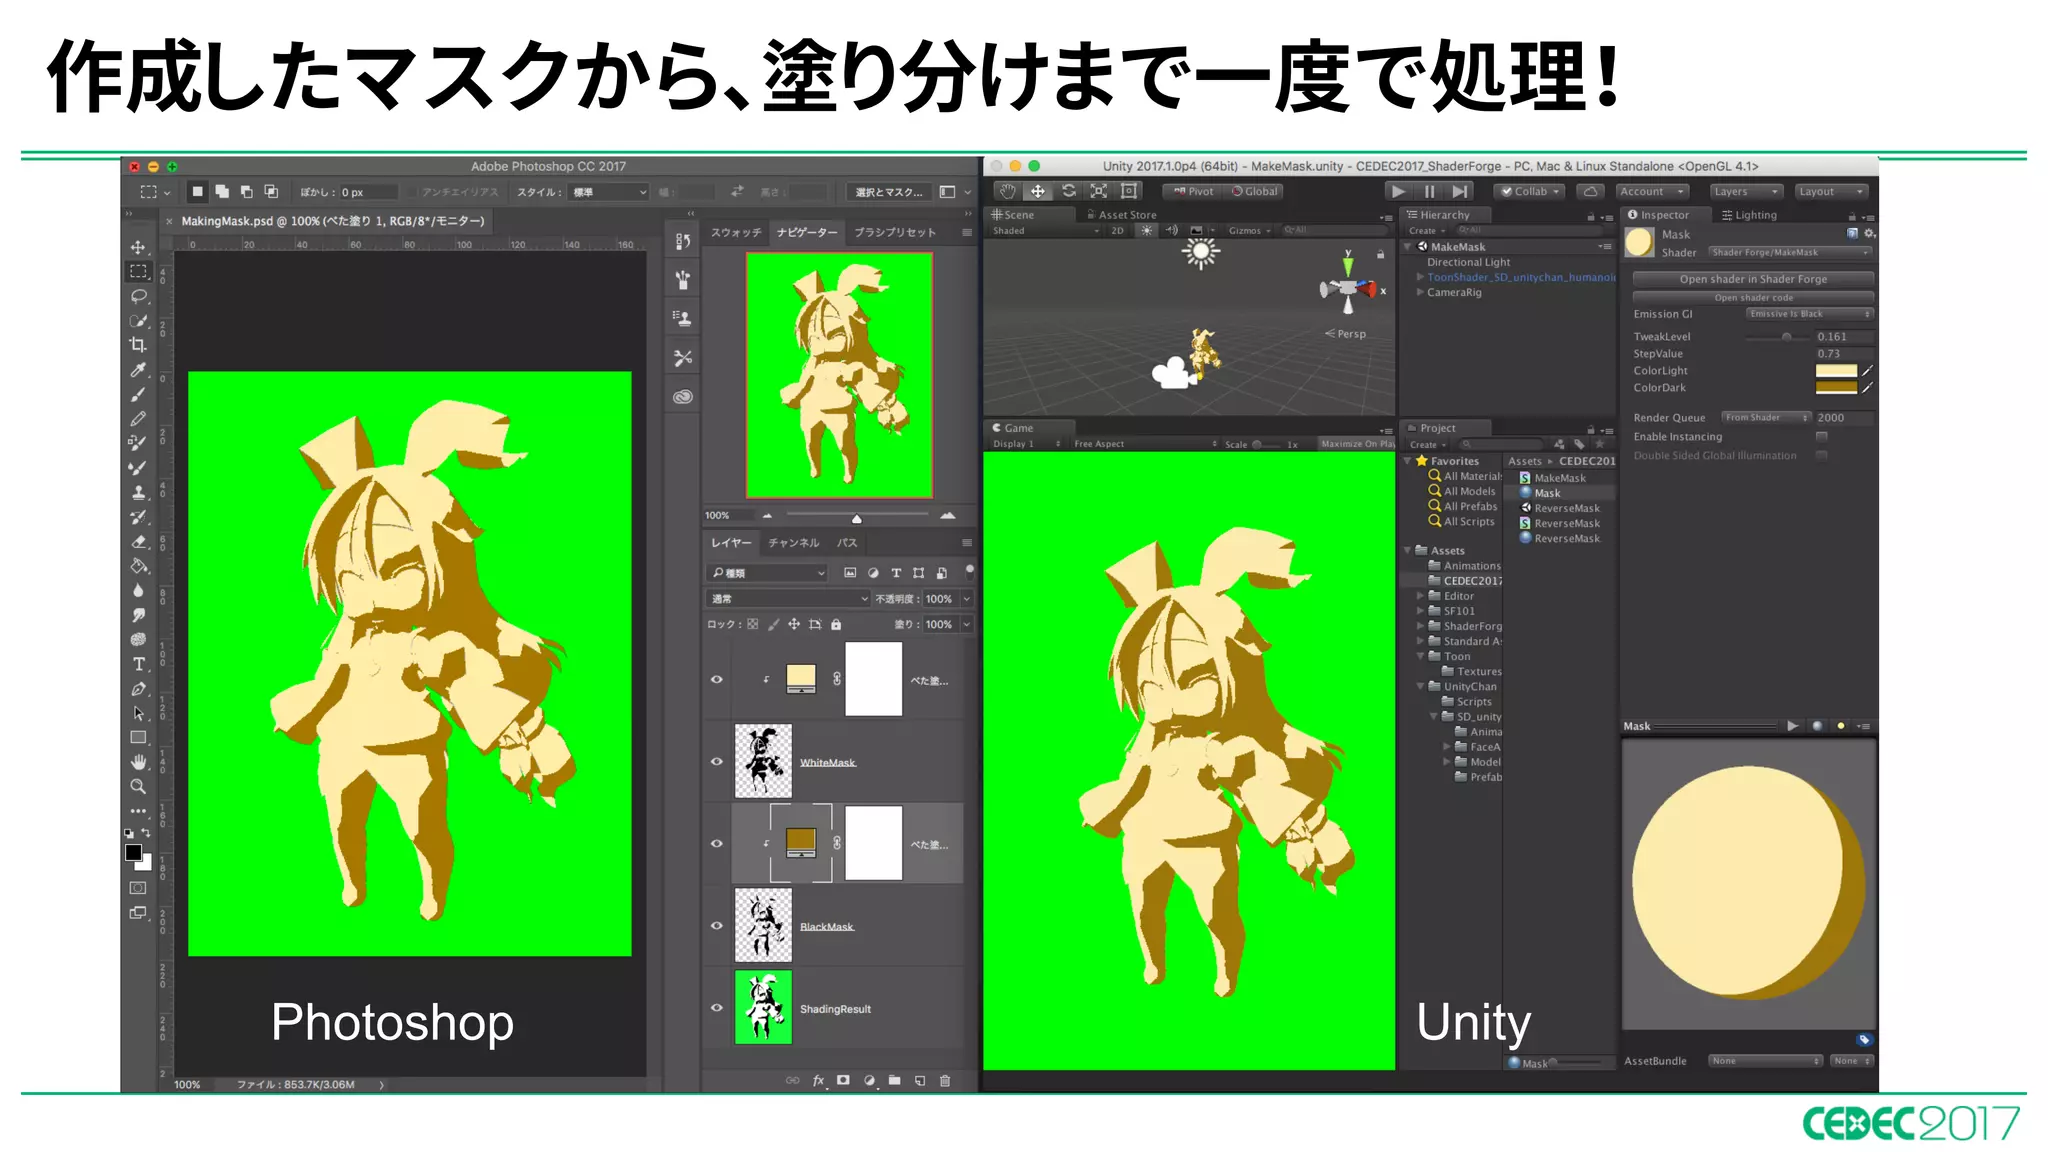Toggle scene audio icon in Scene view
Image resolution: width=2048 pixels, height=1152 pixels.
(x=1172, y=231)
